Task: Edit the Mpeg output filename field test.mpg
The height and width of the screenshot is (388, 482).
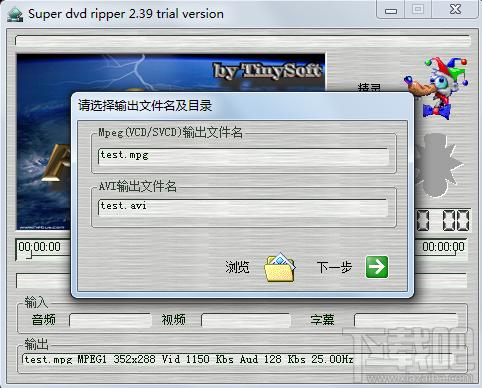Action: (243, 156)
